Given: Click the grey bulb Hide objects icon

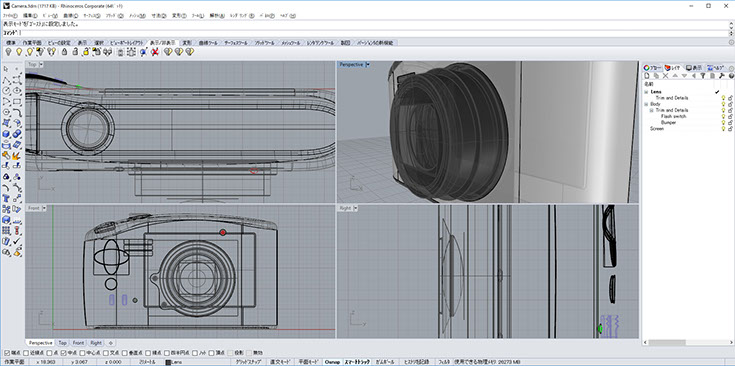Looking at the screenshot, I should [x=8, y=52].
